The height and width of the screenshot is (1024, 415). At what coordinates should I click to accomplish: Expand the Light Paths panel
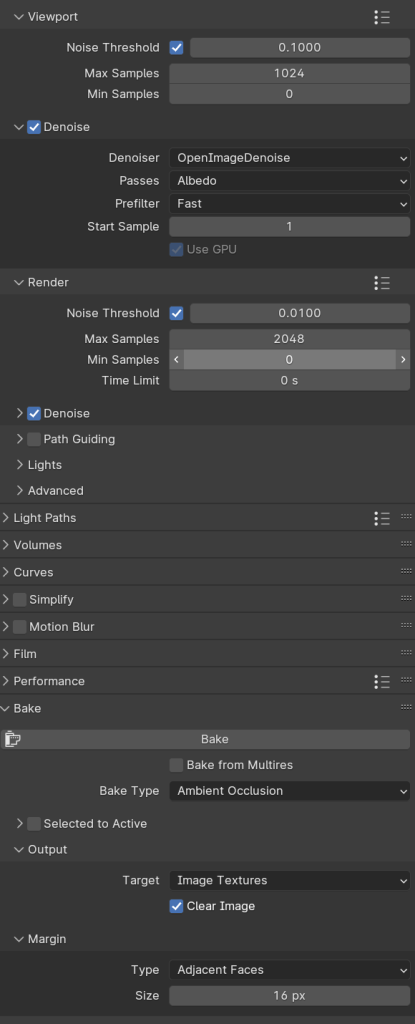[x=44, y=518]
